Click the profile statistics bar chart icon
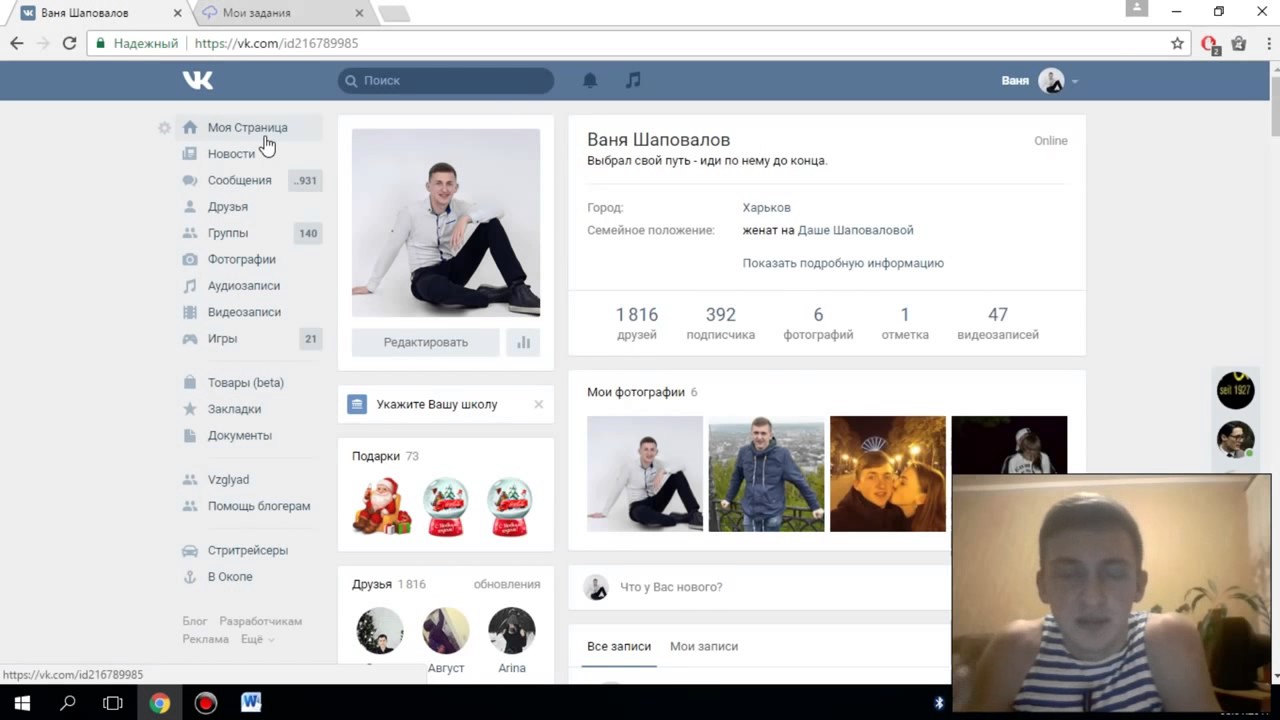 (x=523, y=342)
